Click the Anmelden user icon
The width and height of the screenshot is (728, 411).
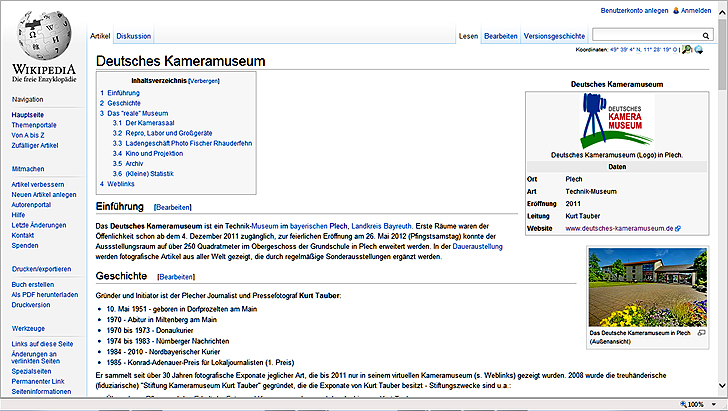coord(676,10)
